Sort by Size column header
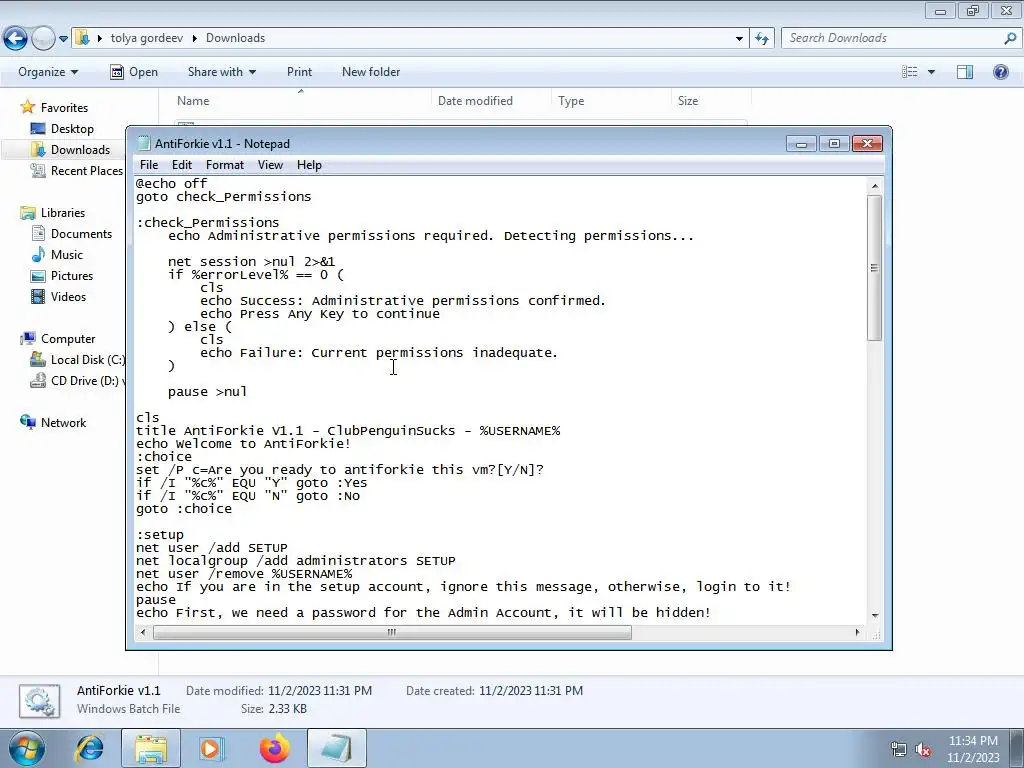The width and height of the screenshot is (1024, 768). (x=688, y=101)
